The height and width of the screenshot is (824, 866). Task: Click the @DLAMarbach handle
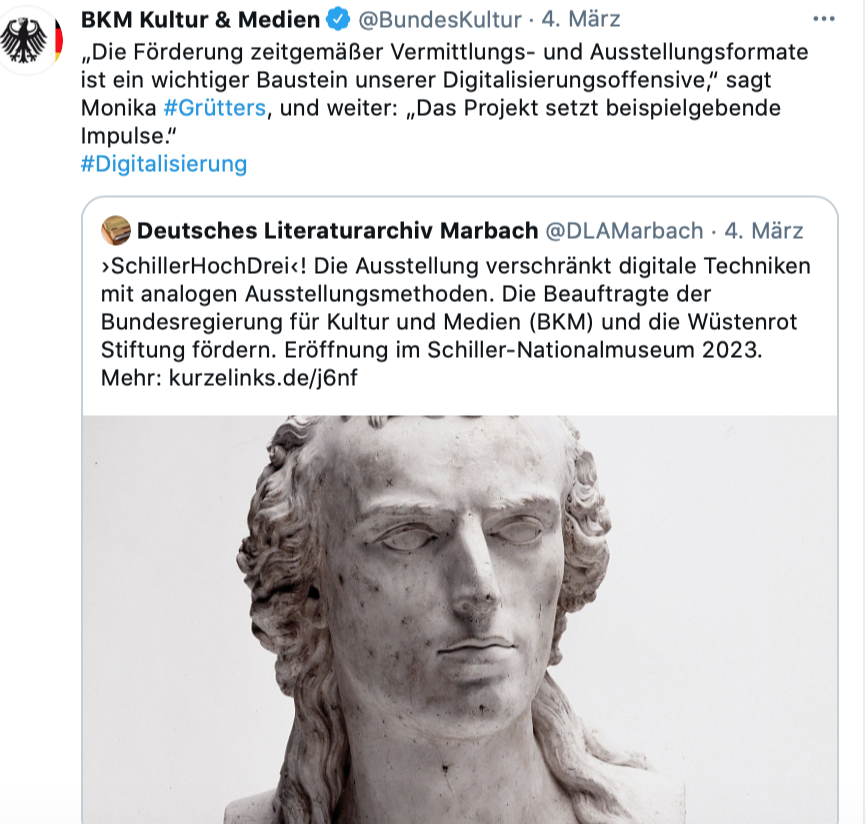click(624, 231)
